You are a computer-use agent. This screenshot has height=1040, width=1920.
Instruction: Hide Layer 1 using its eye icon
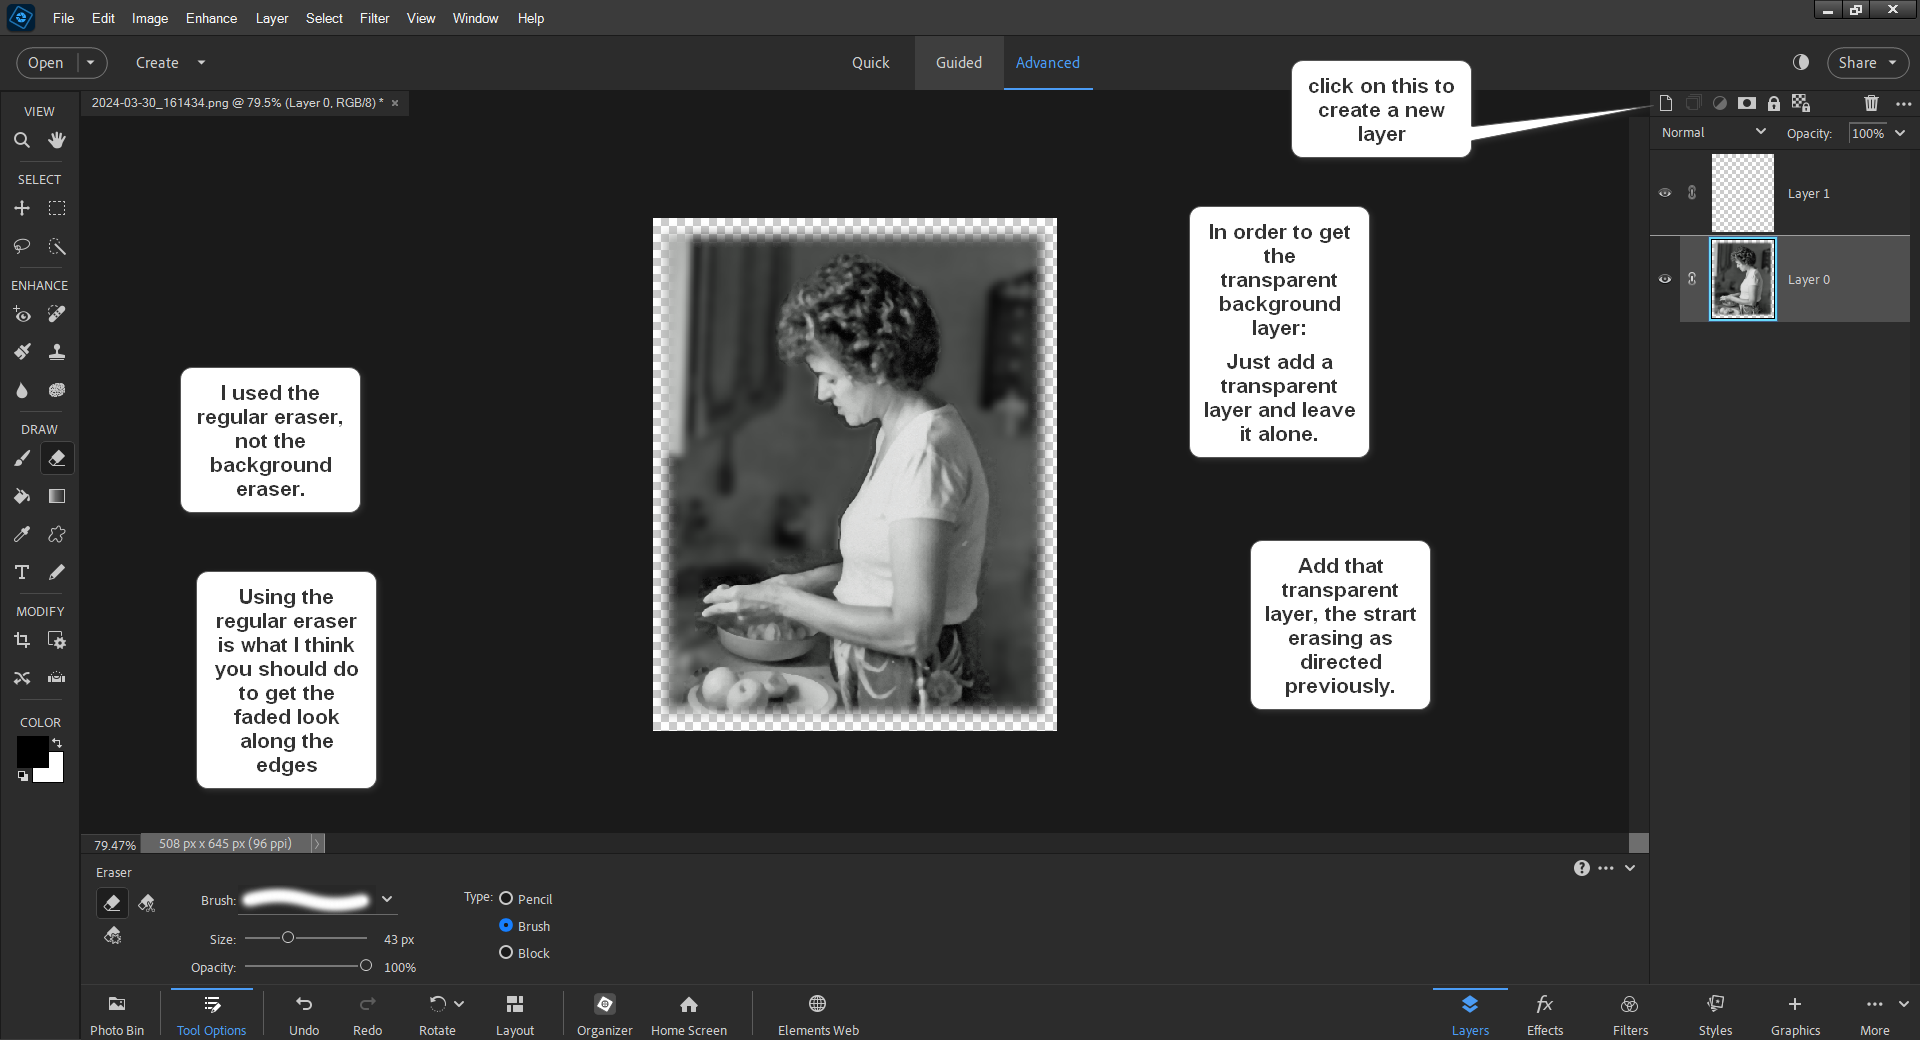pos(1664,193)
